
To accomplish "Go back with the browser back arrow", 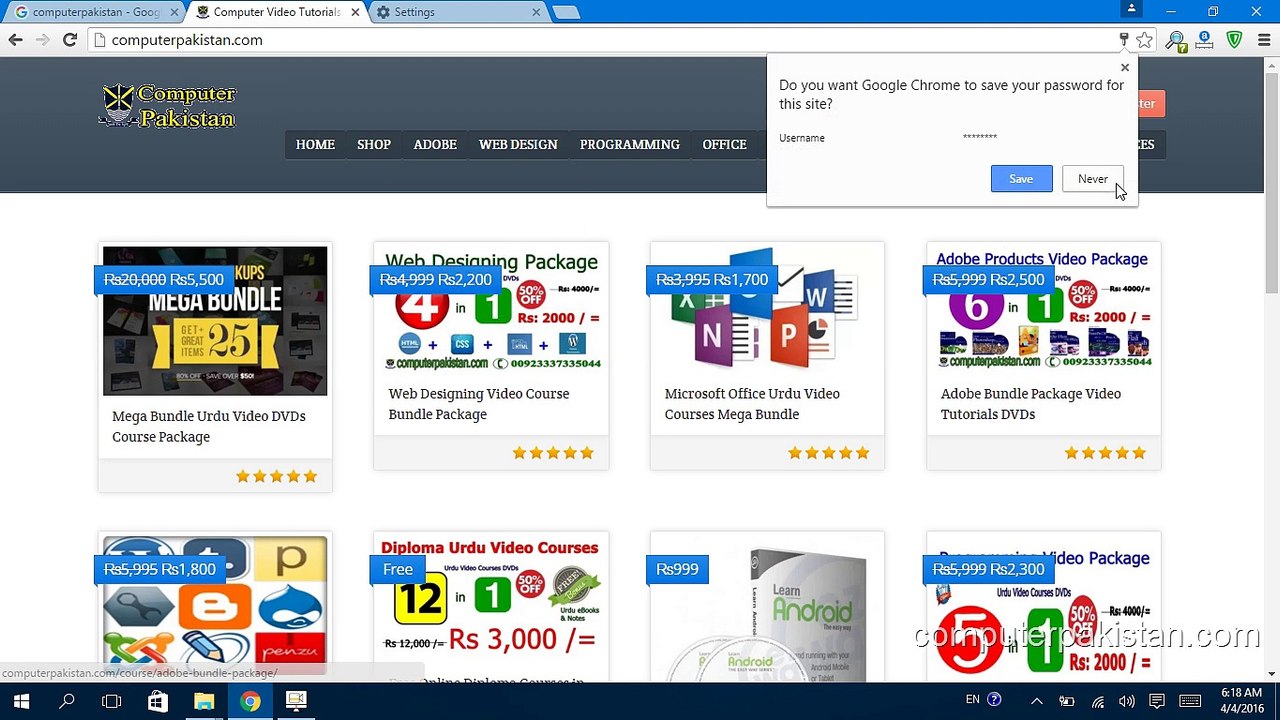I will click(x=15, y=40).
